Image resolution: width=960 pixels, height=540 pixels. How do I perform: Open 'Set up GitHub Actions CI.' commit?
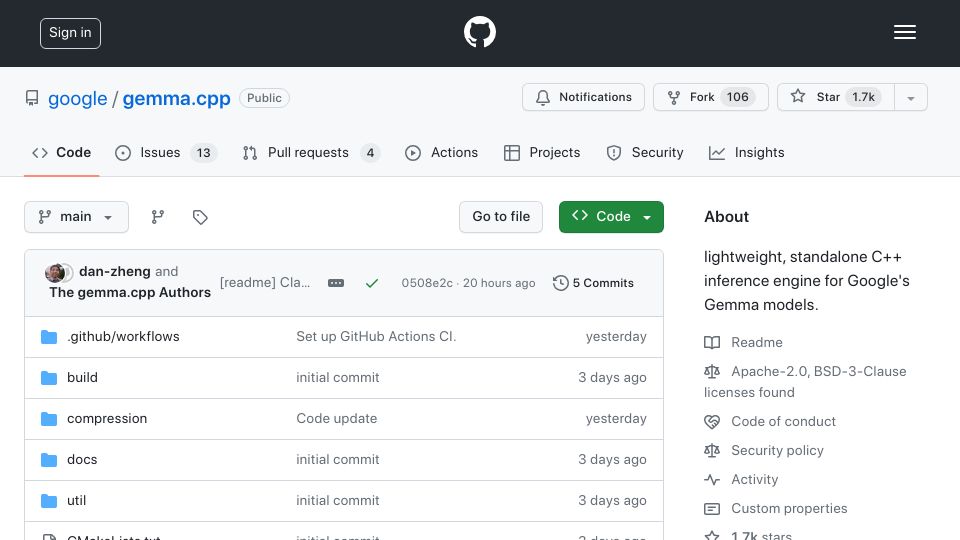[376, 337]
